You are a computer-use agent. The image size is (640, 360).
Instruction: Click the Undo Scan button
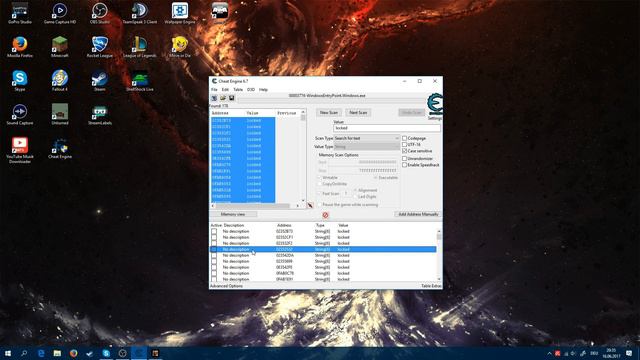click(x=411, y=113)
